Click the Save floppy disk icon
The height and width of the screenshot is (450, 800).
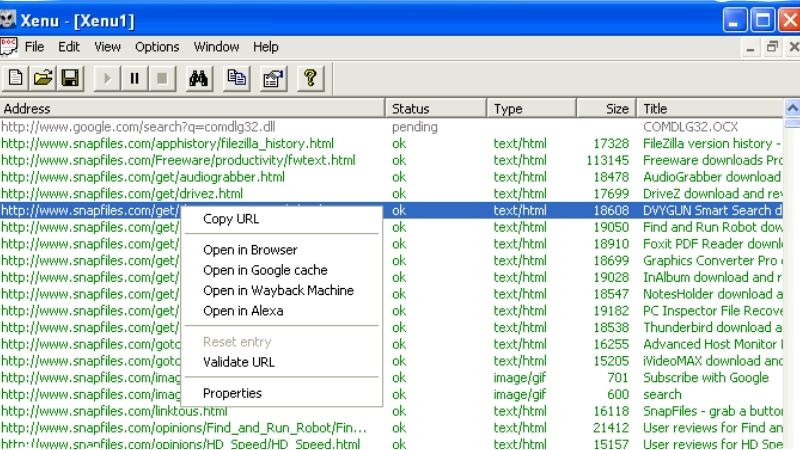(x=70, y=78)
